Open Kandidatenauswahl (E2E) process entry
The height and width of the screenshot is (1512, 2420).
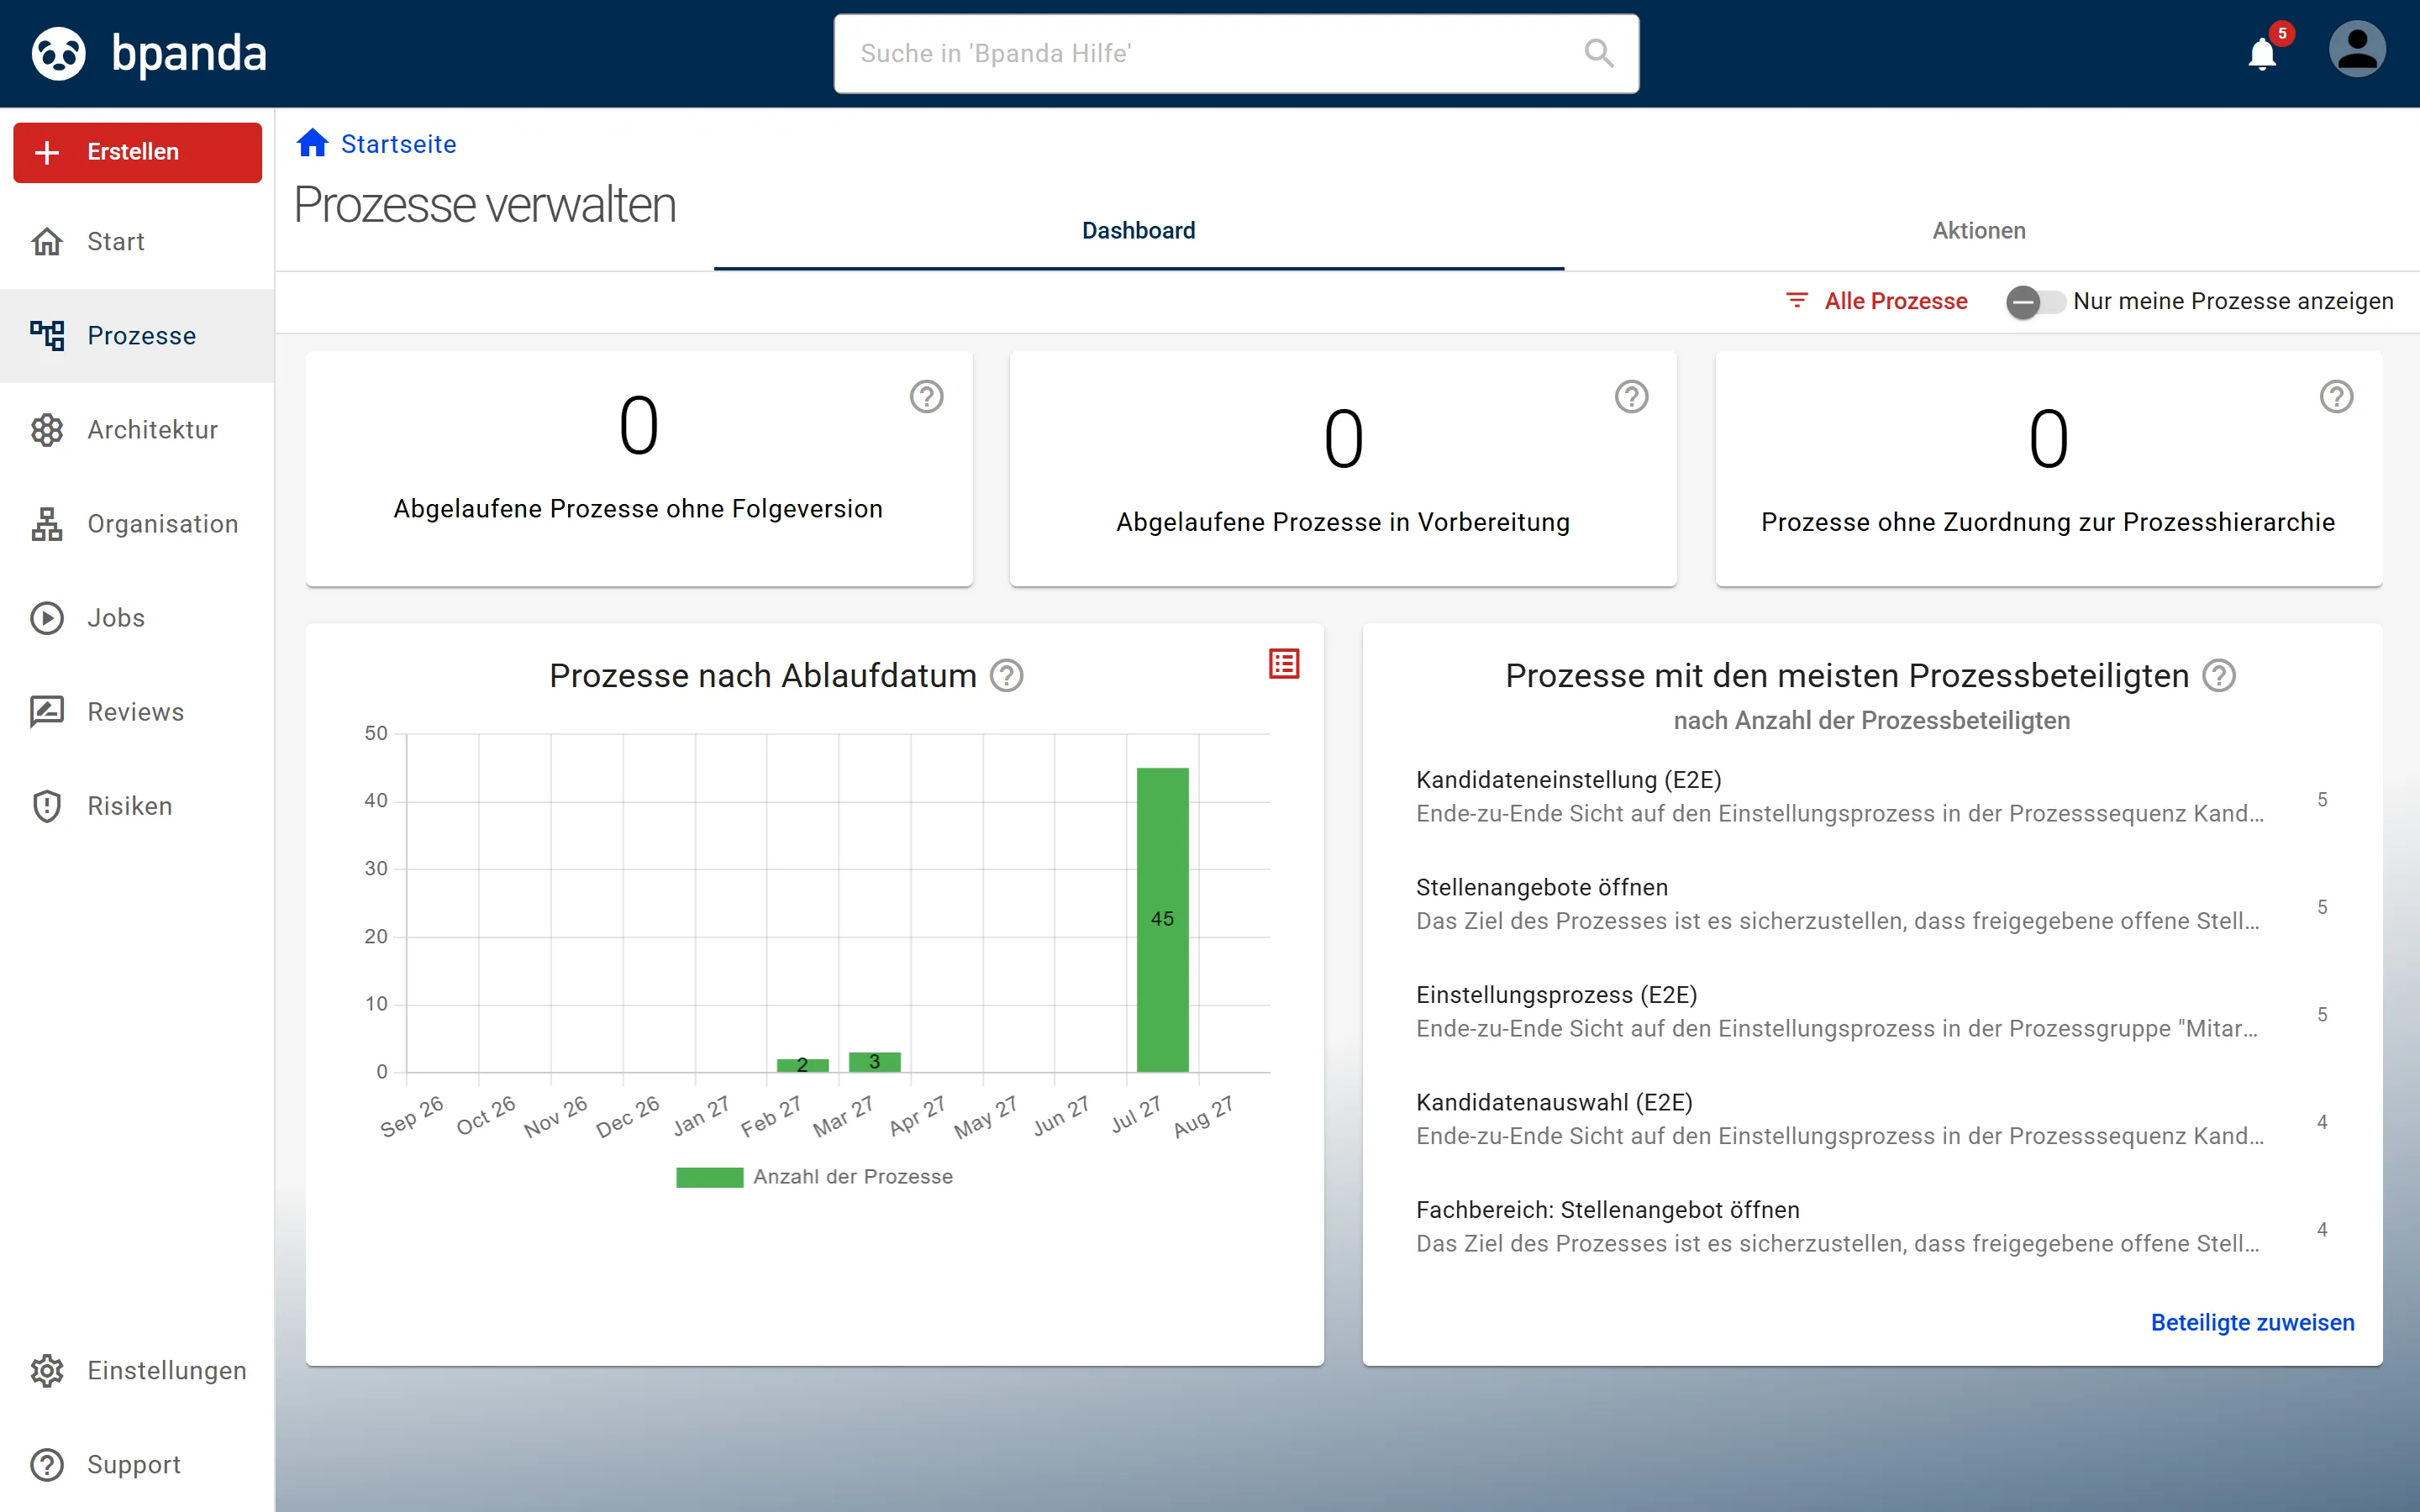(x=1872, y=1119)
